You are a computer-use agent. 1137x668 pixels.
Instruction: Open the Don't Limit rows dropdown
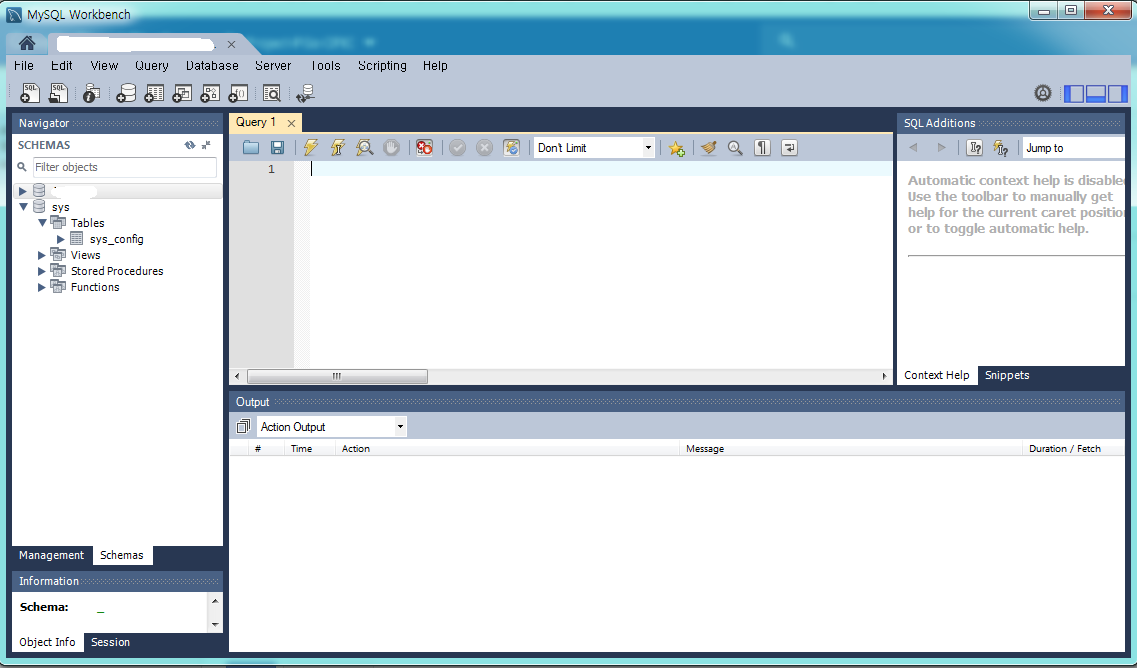pyautogui.click(x=594, y=148)
